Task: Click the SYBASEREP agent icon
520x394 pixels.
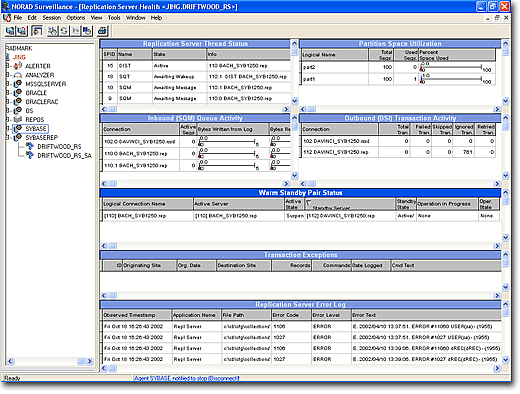Action: coord(18,137)
